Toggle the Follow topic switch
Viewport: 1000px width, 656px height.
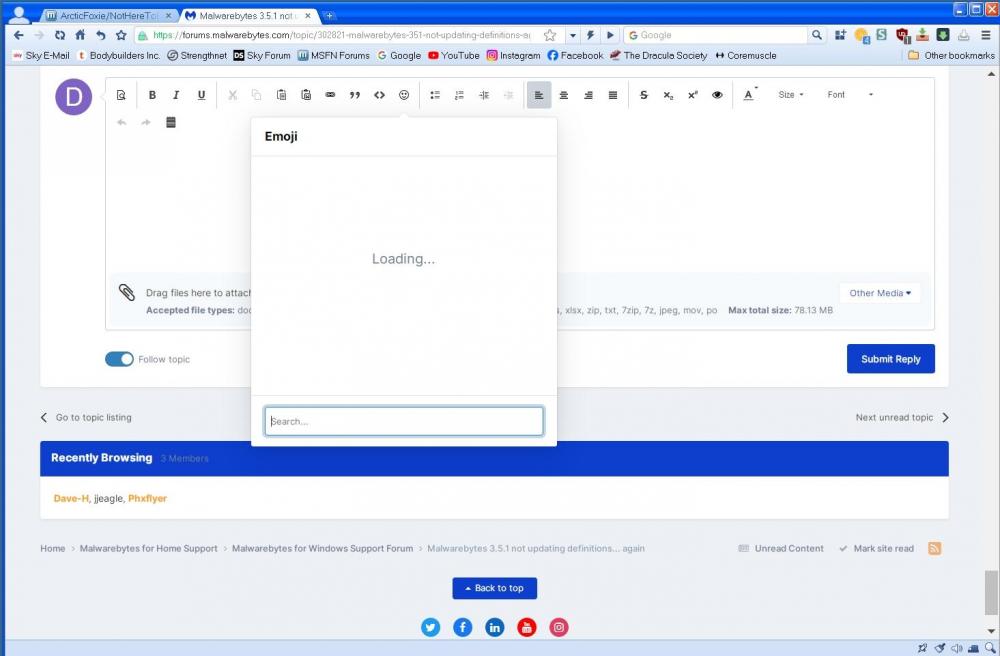click(119, 359)
